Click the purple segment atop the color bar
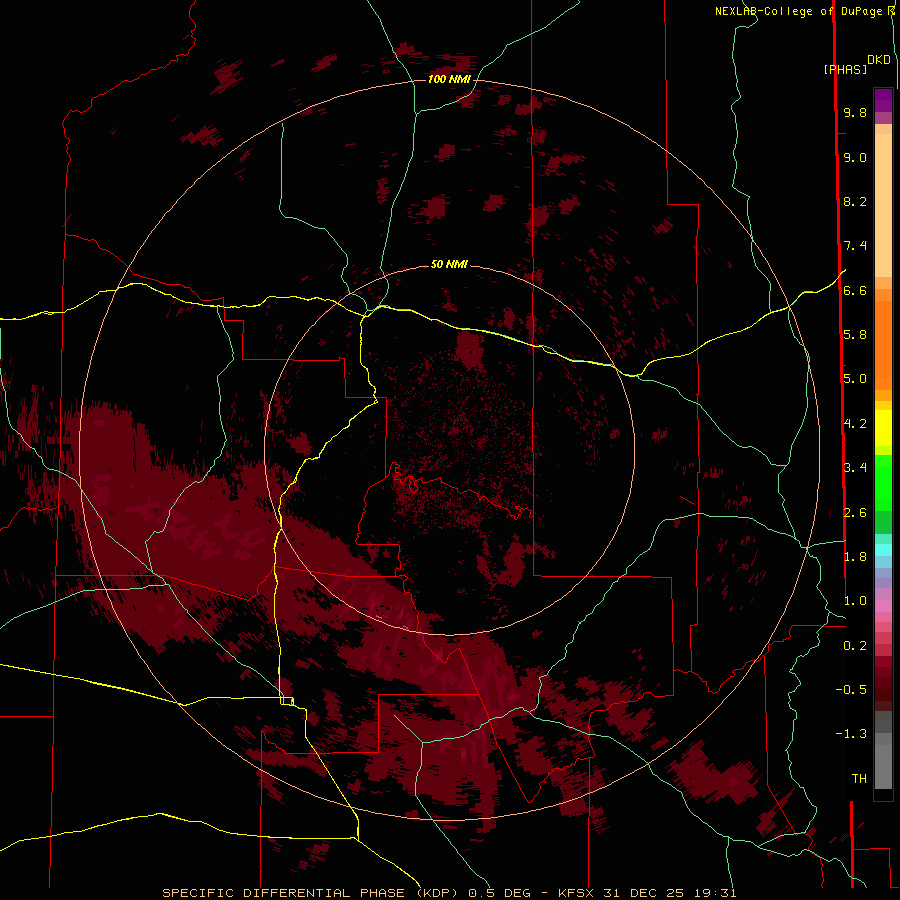This screenshot has width=900, height=900. [x=883, y=100]
